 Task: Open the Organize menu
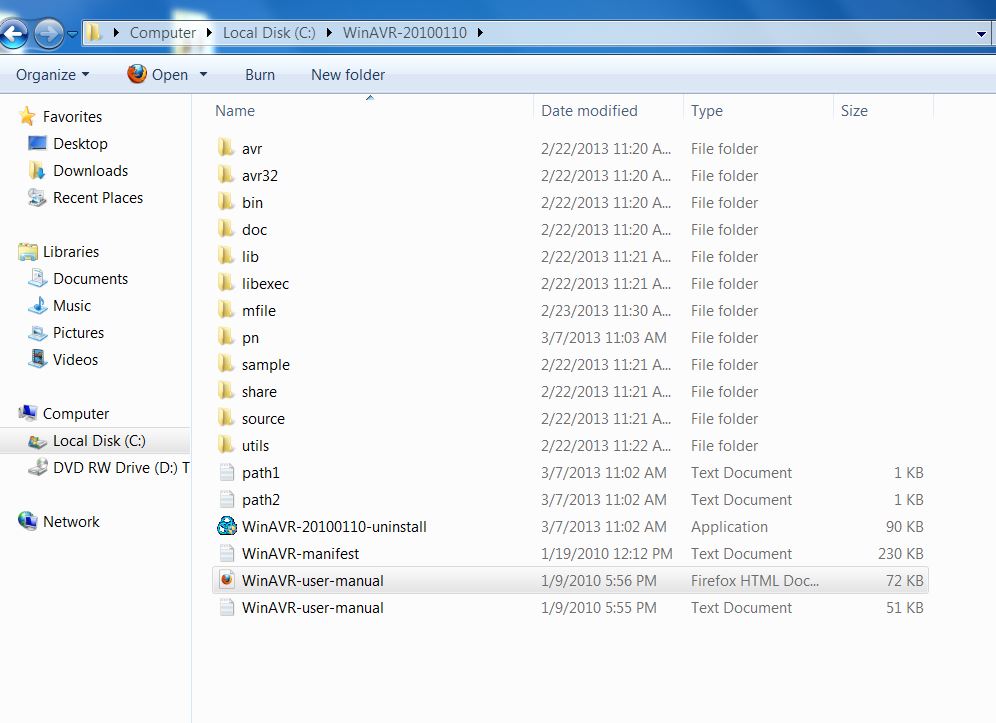pos(52,75)
